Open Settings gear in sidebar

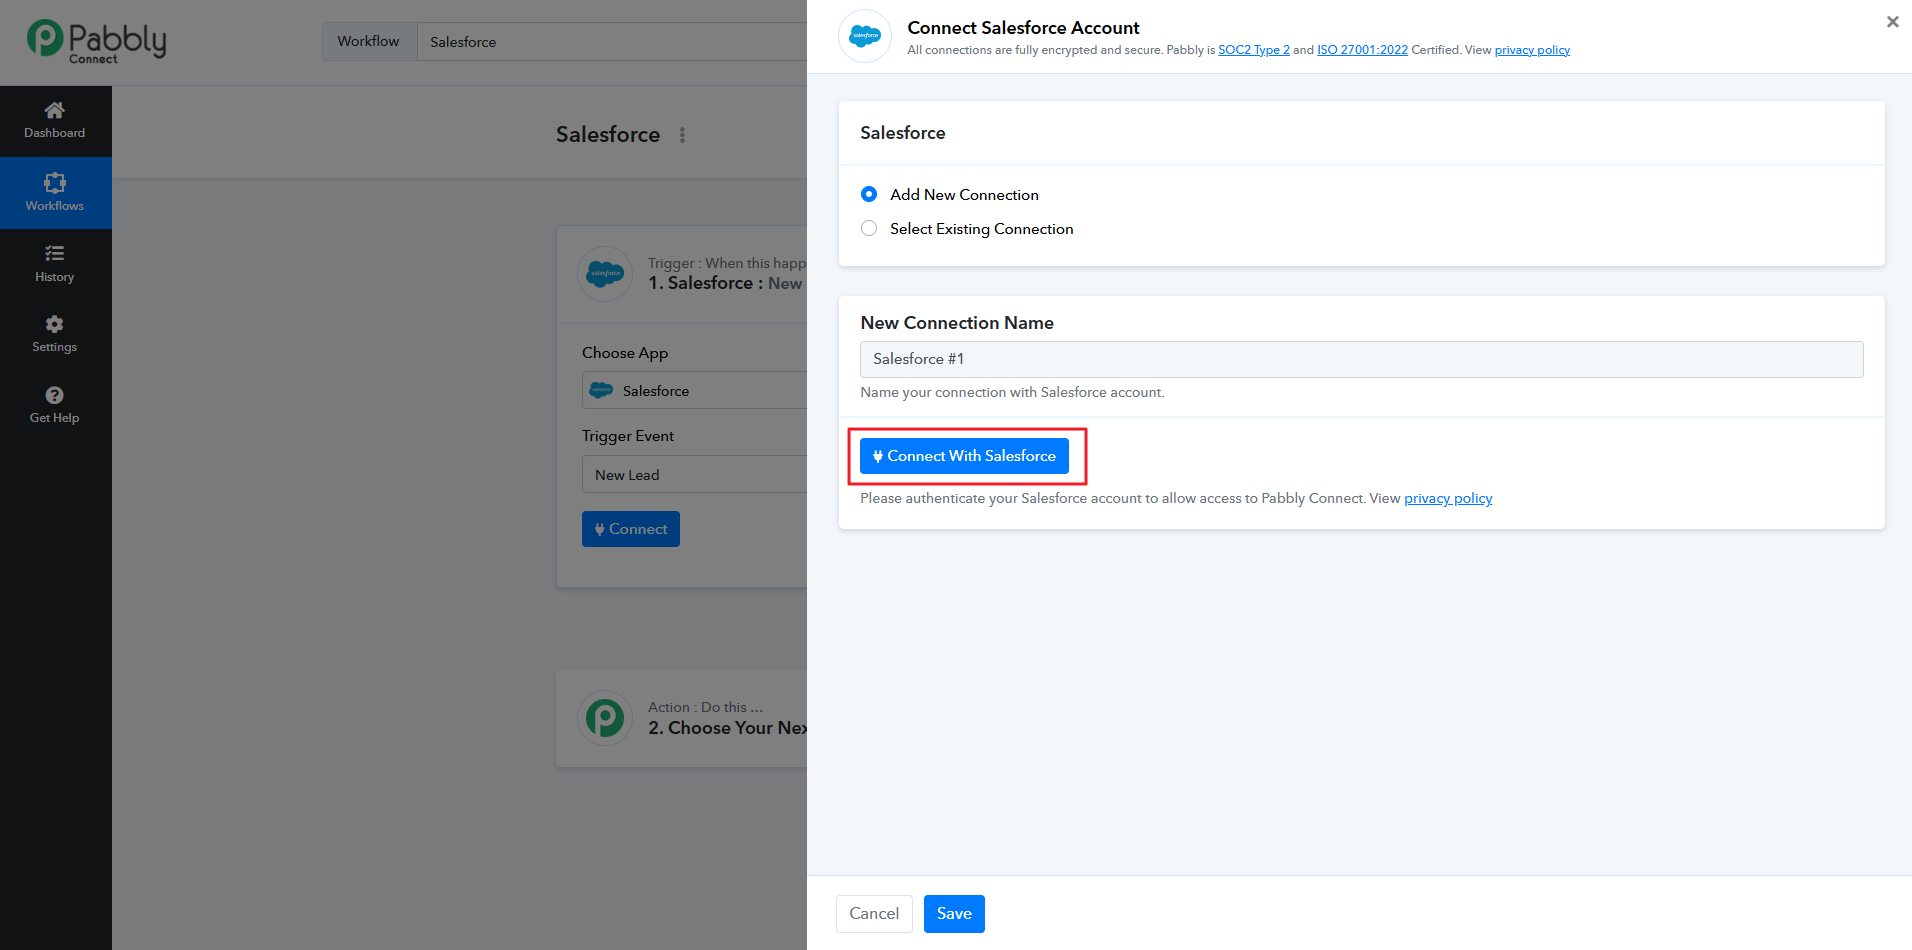[55, 325]
